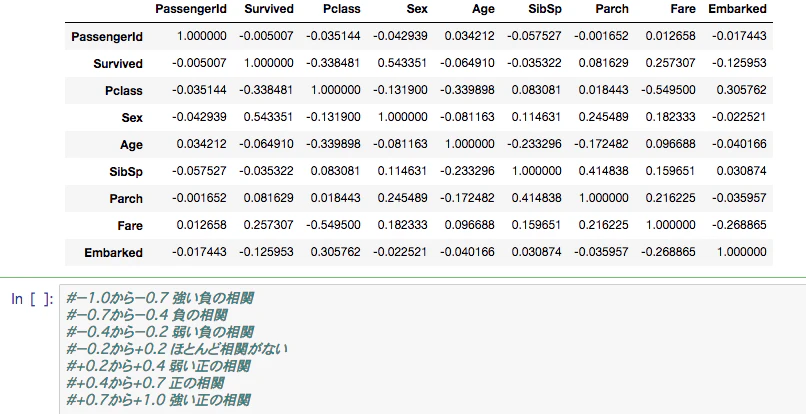Click comment line '#+0.7から+1.0 強い正の相関'
806x414 pixels.
(x=158, y=400)
